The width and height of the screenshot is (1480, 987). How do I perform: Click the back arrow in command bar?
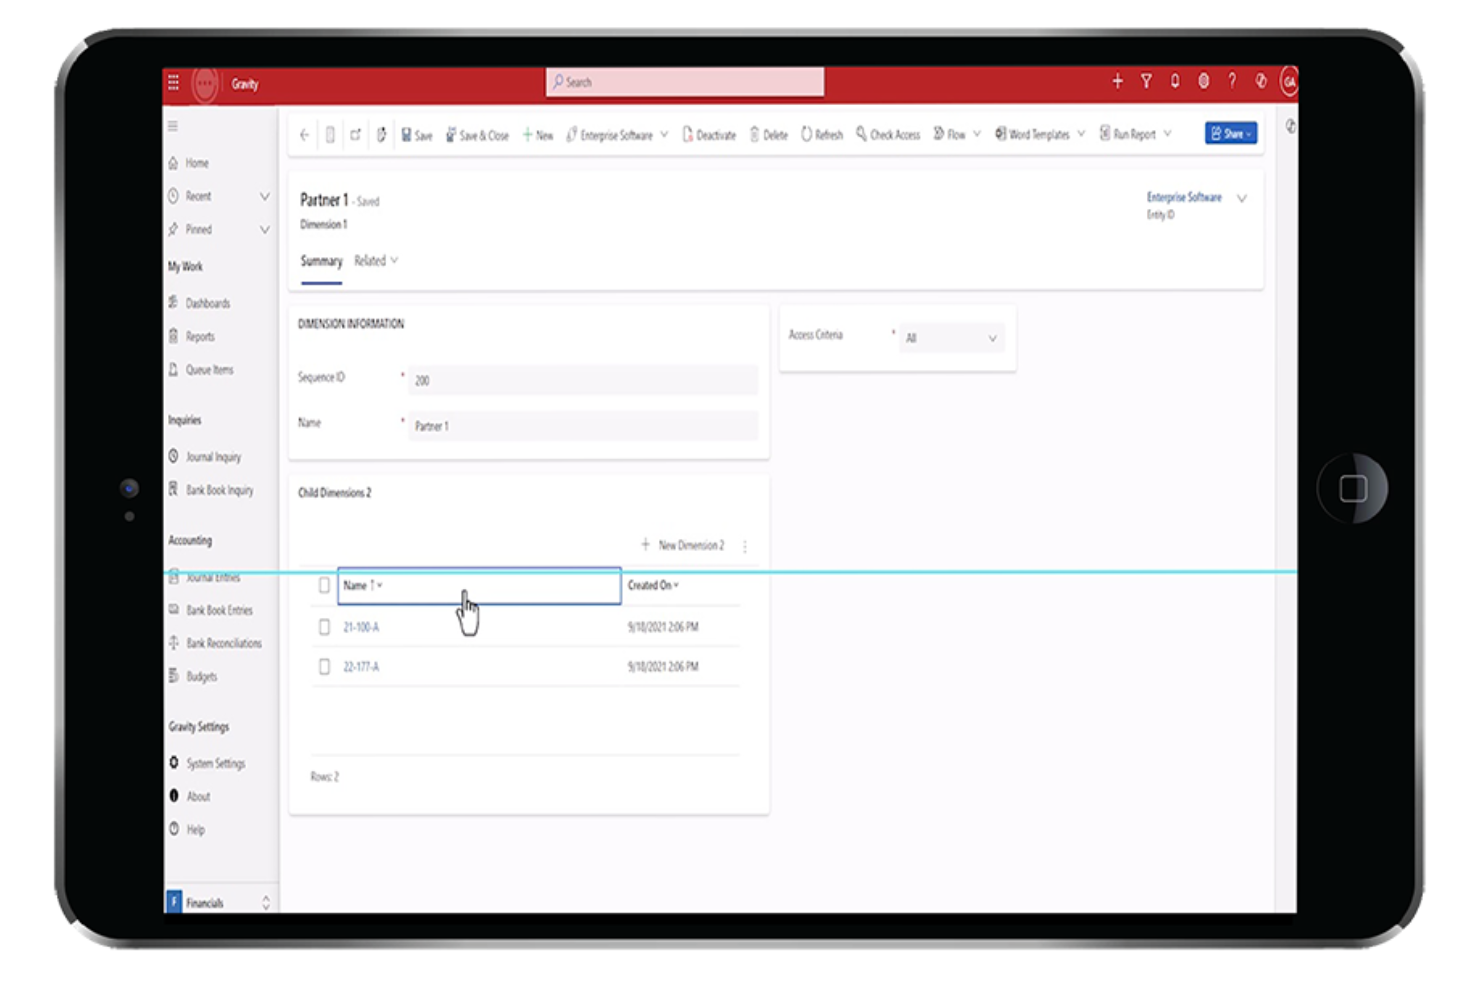(305, 135)
